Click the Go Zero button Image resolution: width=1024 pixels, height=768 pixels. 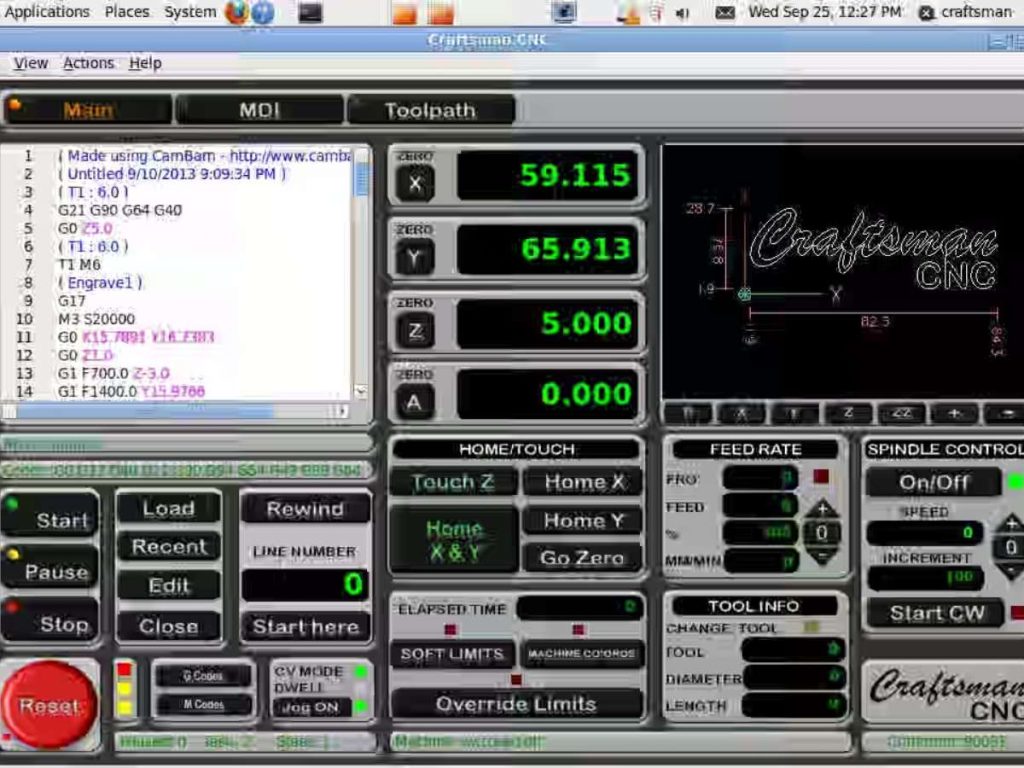[x=584, y=558]
